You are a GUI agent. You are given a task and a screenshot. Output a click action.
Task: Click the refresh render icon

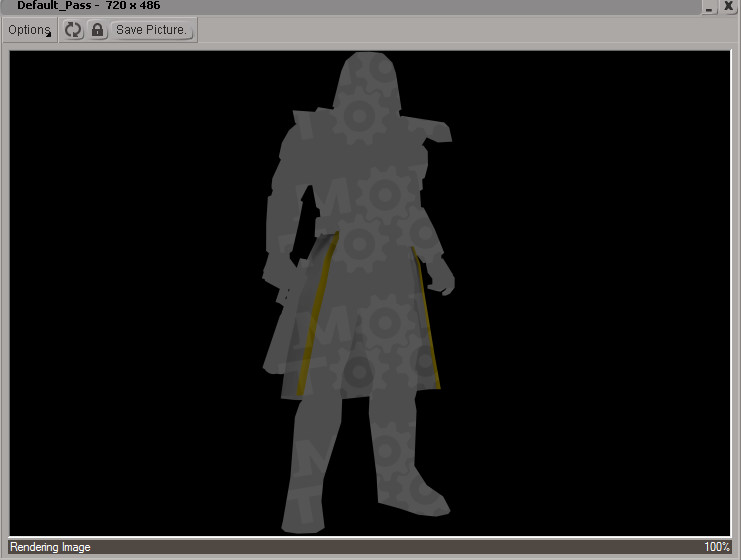point(73,30)
